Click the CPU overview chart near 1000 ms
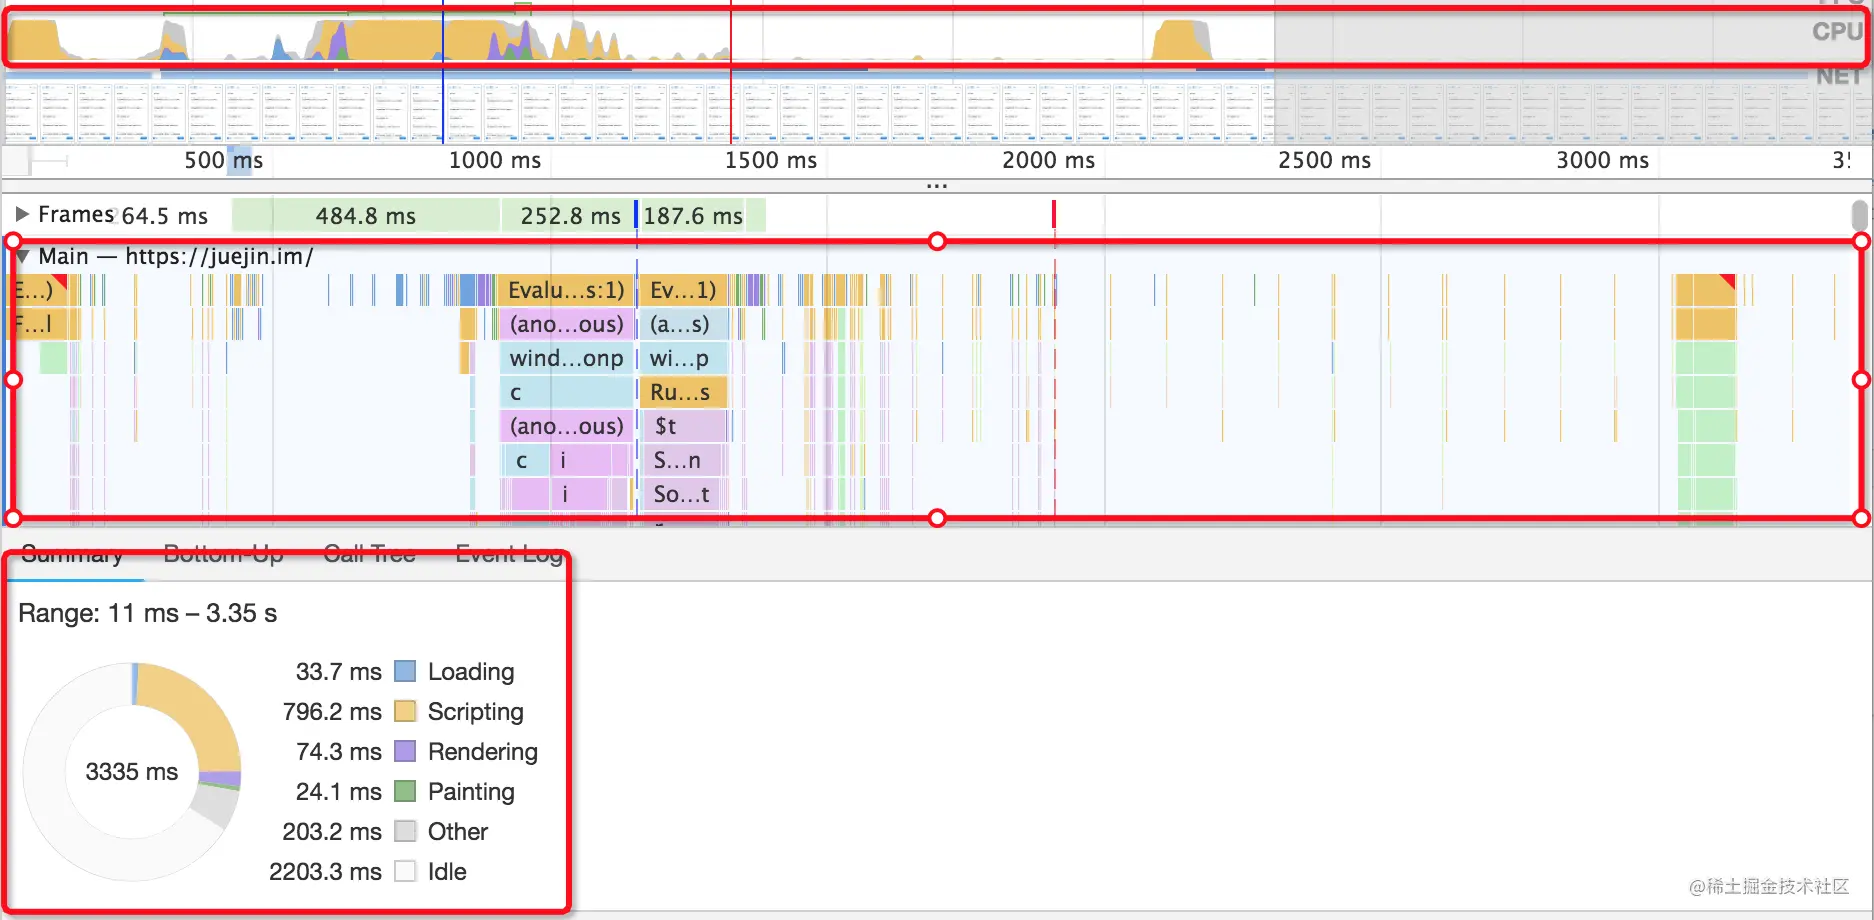Screen dimensions: 1874x920 coord(495,38)
